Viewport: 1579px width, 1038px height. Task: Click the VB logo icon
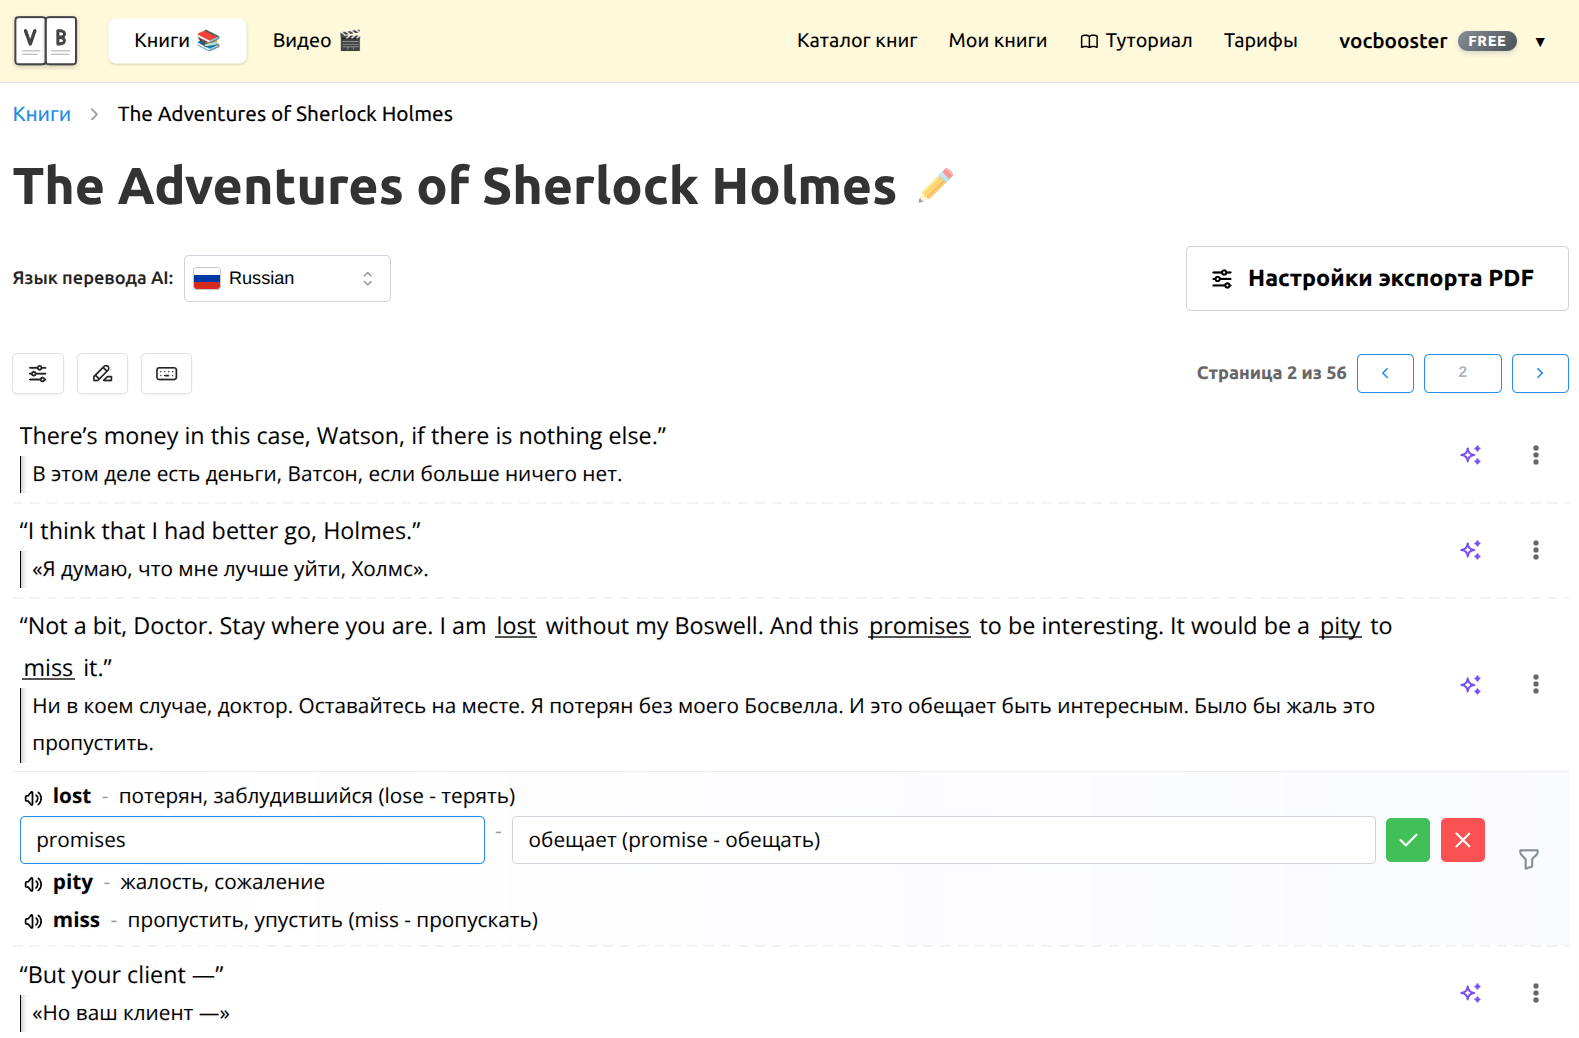tap(45, 41)
